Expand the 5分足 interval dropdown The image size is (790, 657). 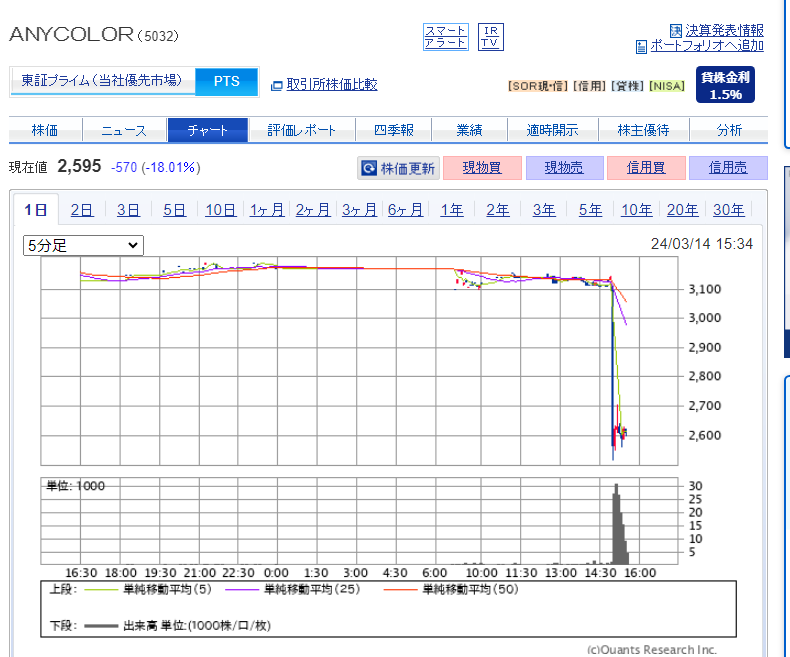pyautogui.click(x=83, y=245)
